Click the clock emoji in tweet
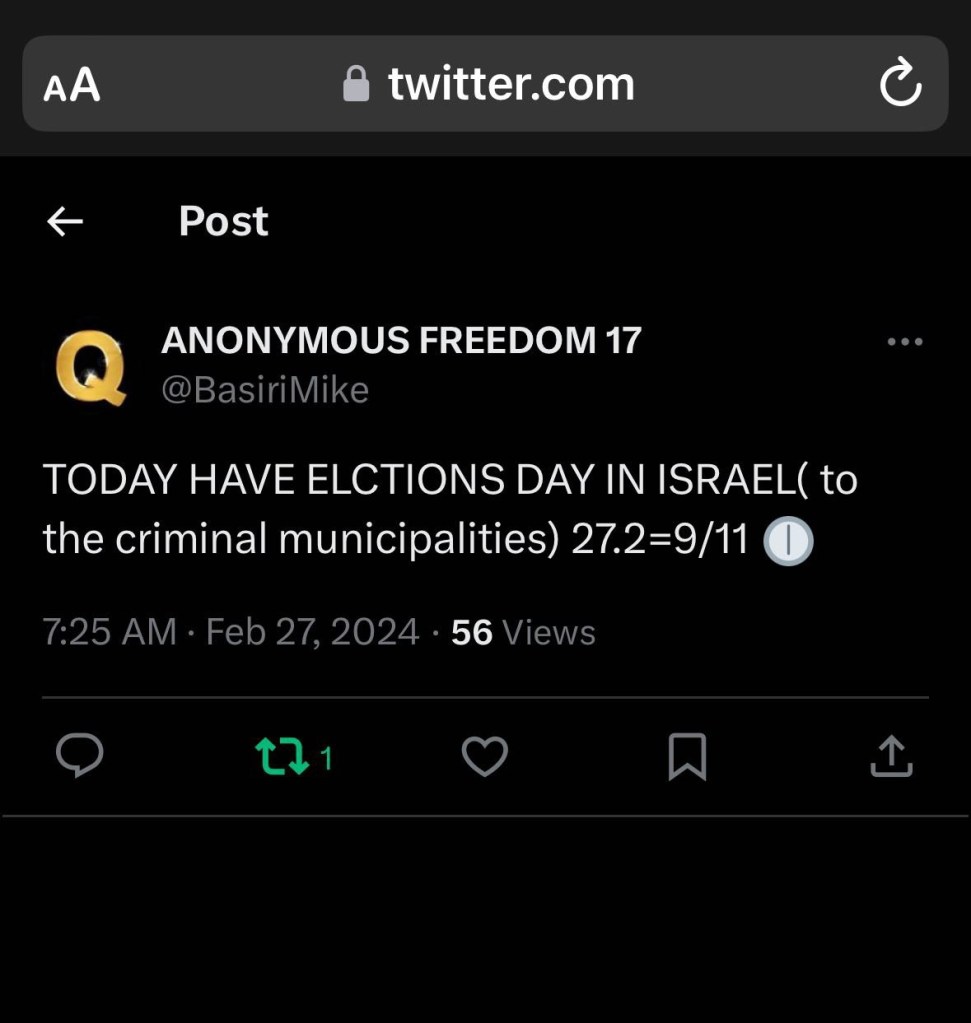This screenshot has width=971, height=1023. (x=788, y=541)
